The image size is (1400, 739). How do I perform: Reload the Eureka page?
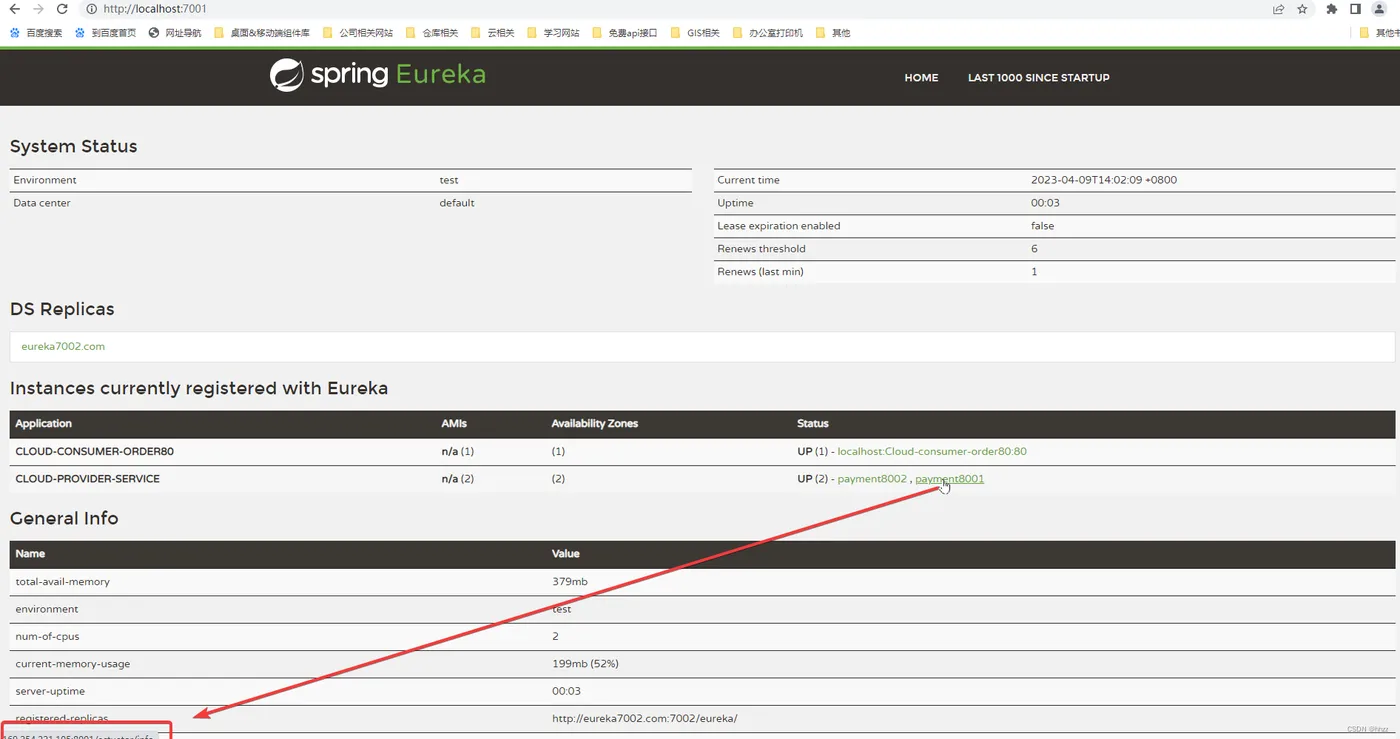tap(62, 9)
